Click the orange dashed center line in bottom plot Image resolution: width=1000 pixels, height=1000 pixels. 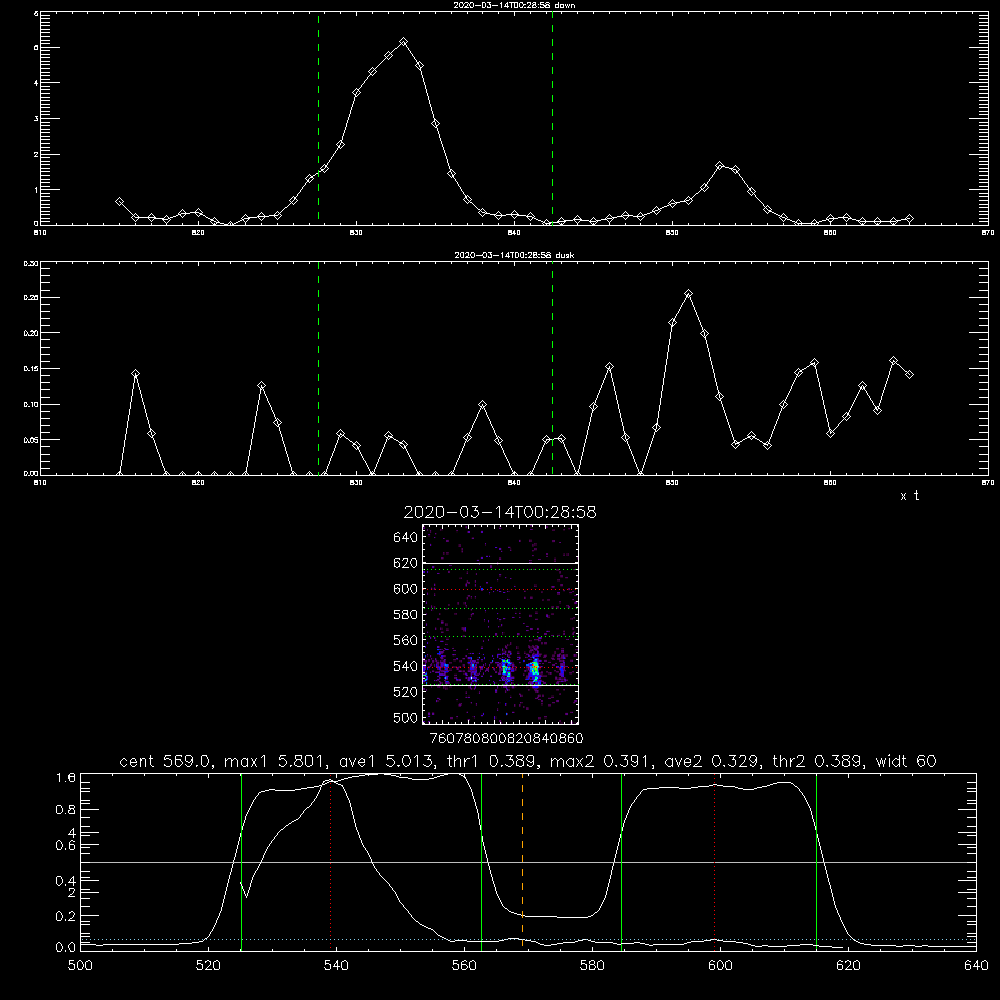coord(522,862)
